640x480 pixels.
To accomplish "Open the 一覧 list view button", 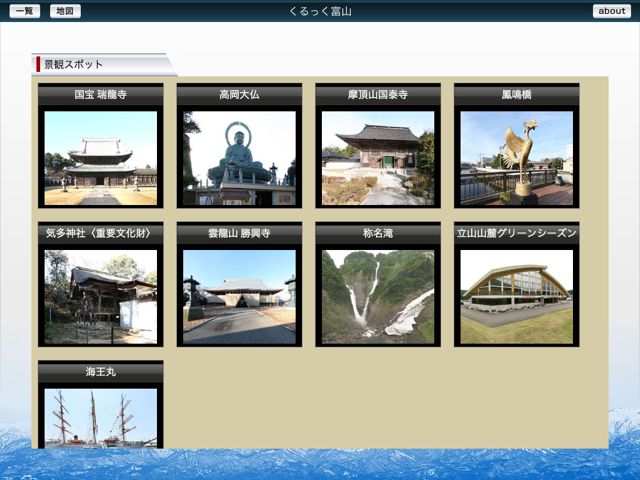I will click(24, 11).
